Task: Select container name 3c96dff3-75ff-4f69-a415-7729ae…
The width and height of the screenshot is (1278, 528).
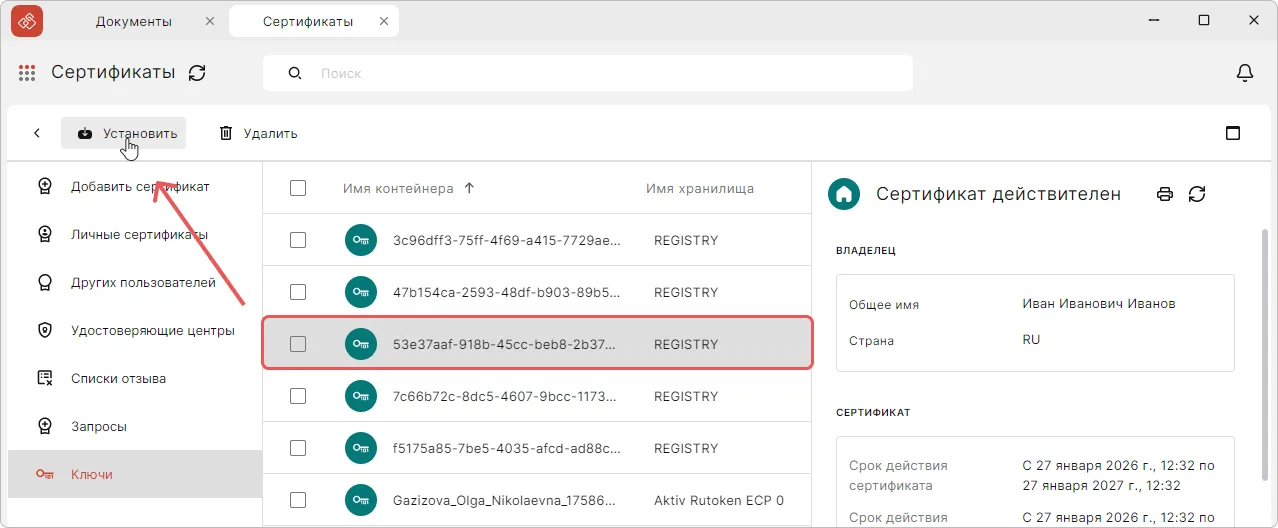Action: click(507, 240)
